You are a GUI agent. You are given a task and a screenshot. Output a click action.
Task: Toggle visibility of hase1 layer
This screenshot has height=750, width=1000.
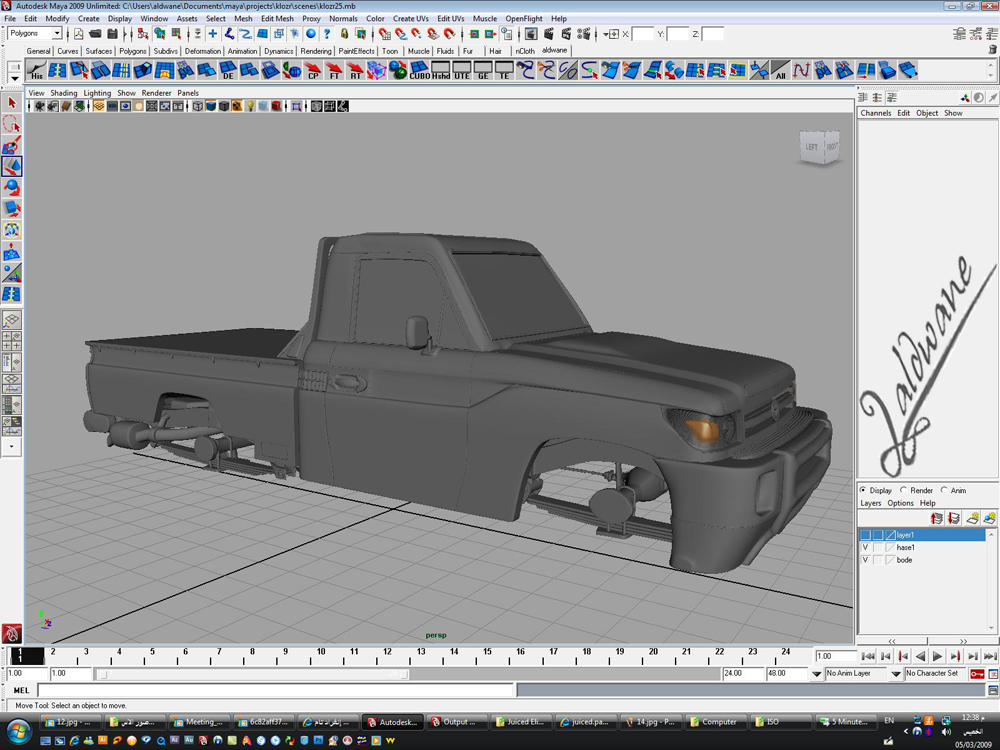point(865,547)
